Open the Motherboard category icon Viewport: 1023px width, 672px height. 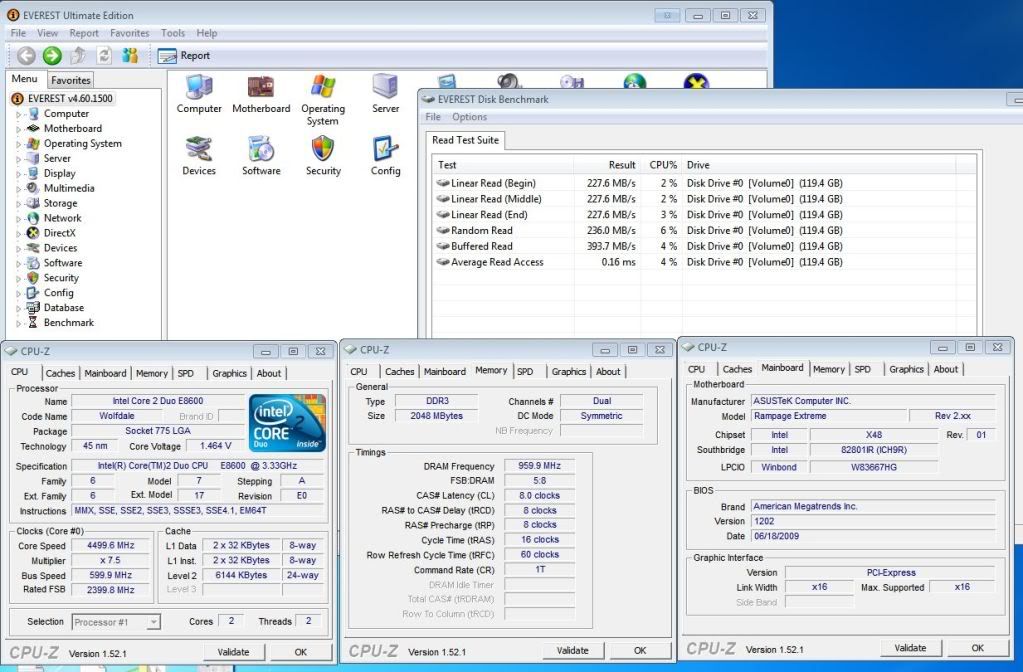pos(261,94)
